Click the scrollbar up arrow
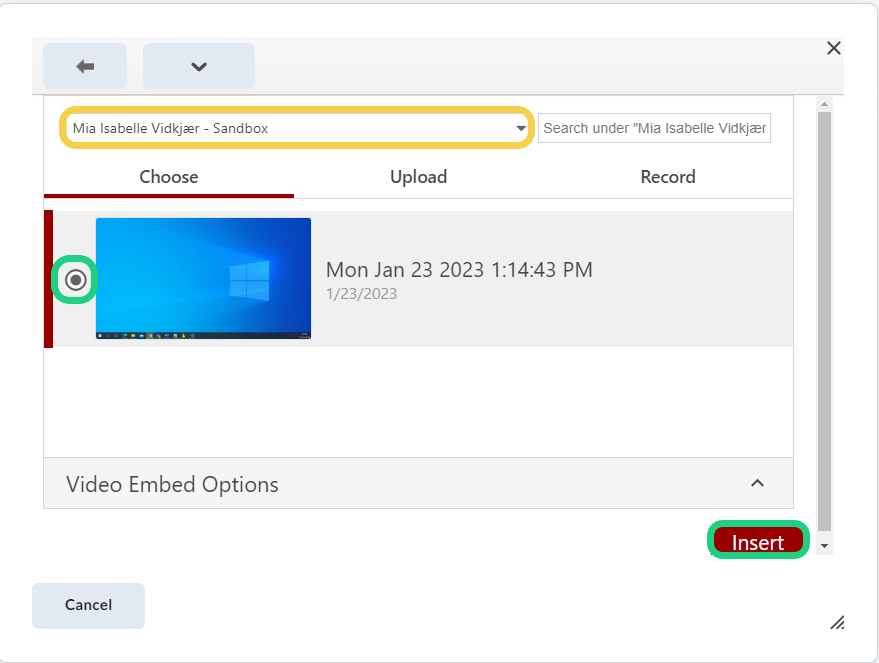 824,103
